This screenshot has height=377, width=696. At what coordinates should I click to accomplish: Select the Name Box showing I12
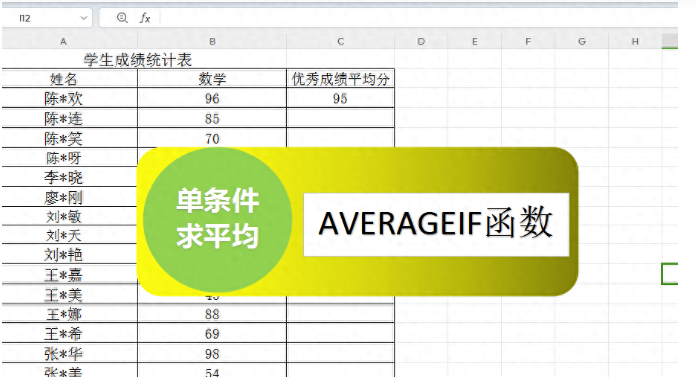point(47,18)
